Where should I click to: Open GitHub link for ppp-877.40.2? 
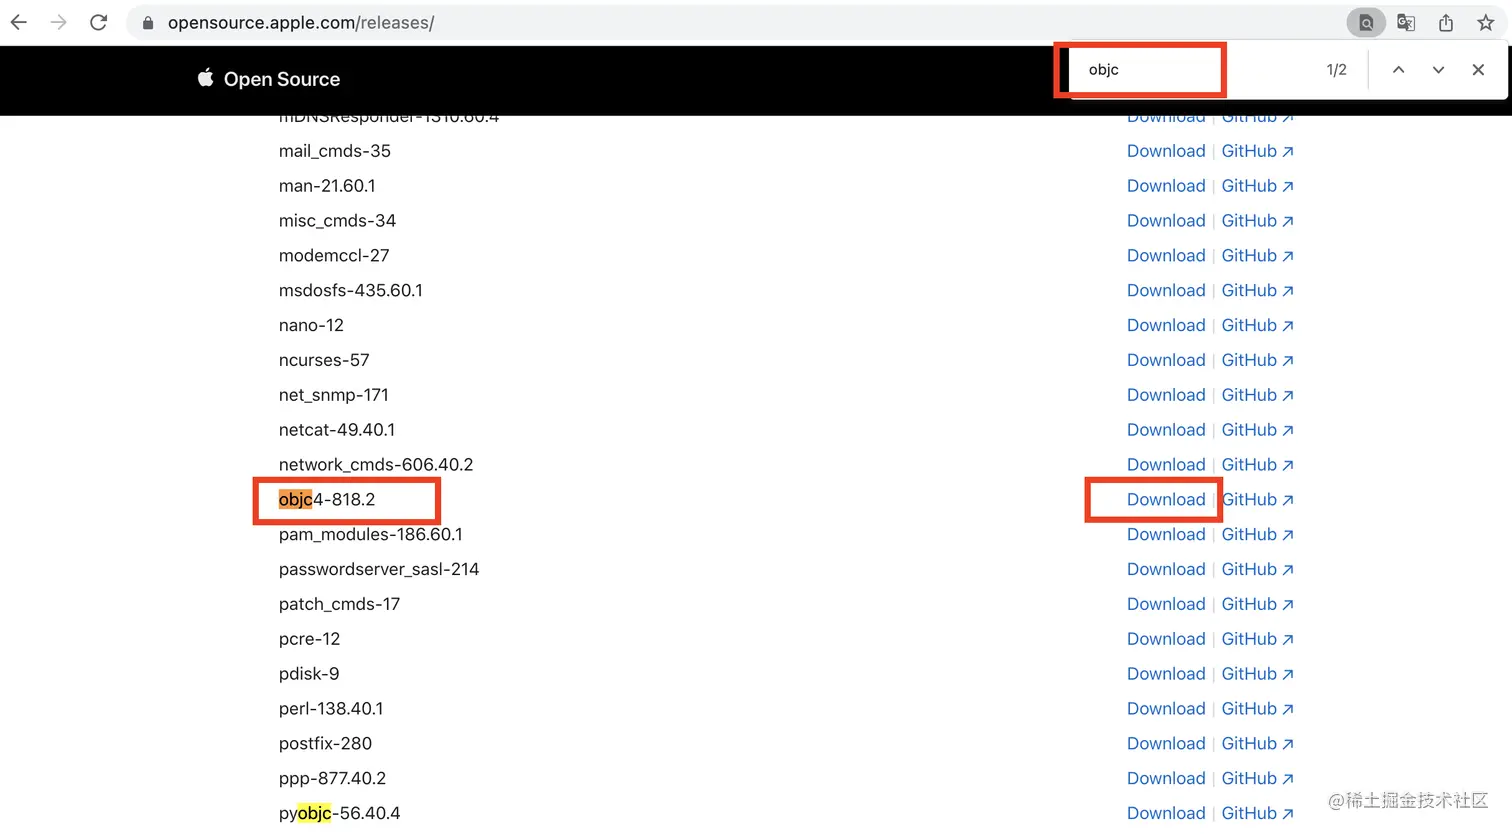point(1257,778)
